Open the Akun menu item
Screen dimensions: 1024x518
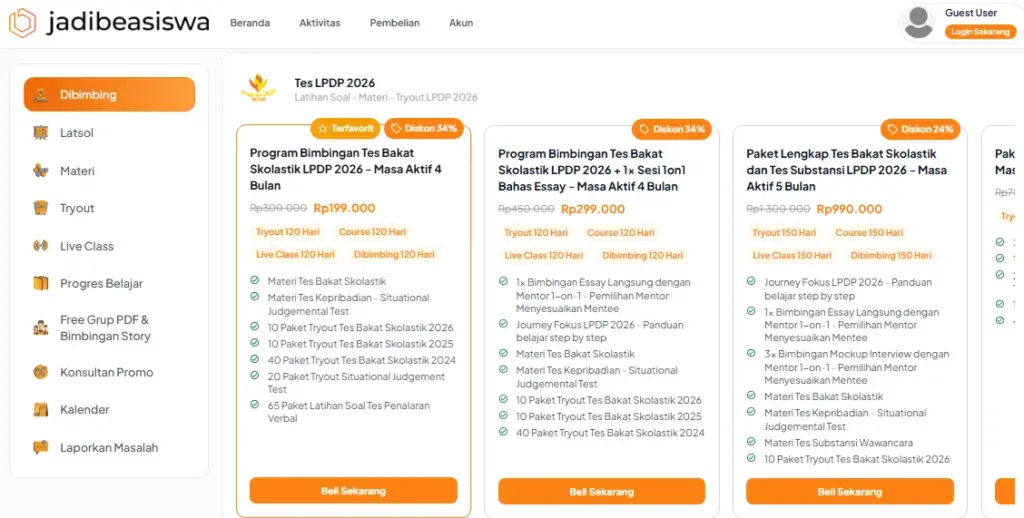[461, 23]
